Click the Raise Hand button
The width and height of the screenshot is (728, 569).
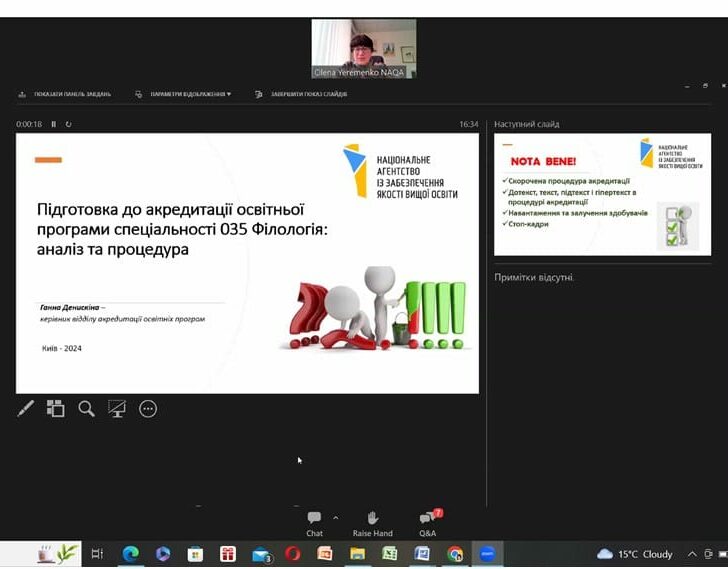coord(372,523)
